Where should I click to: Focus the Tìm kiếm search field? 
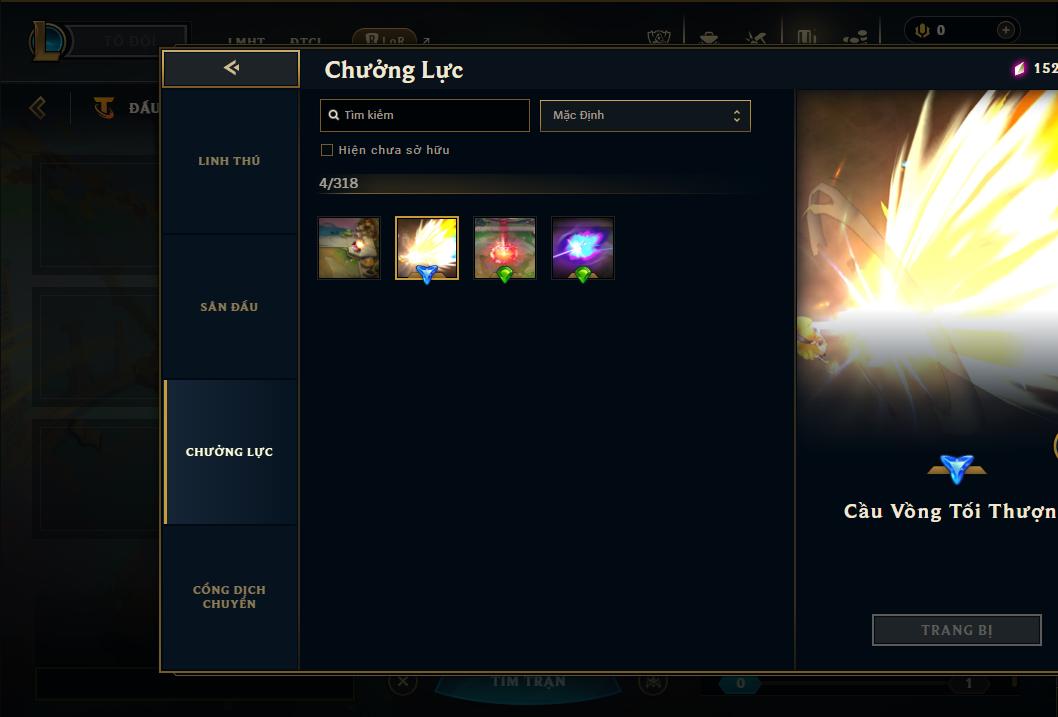point(424,115)
